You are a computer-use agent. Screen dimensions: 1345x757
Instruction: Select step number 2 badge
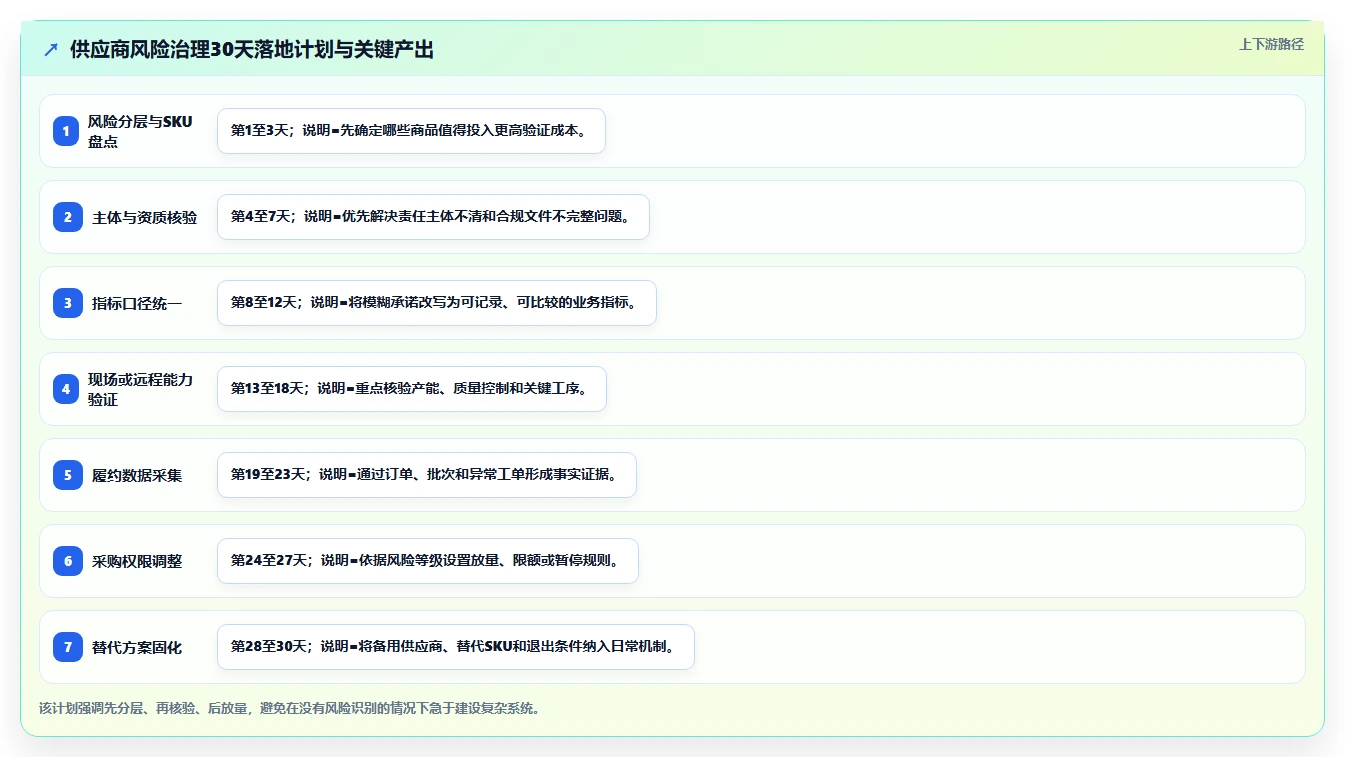point(68,217)
